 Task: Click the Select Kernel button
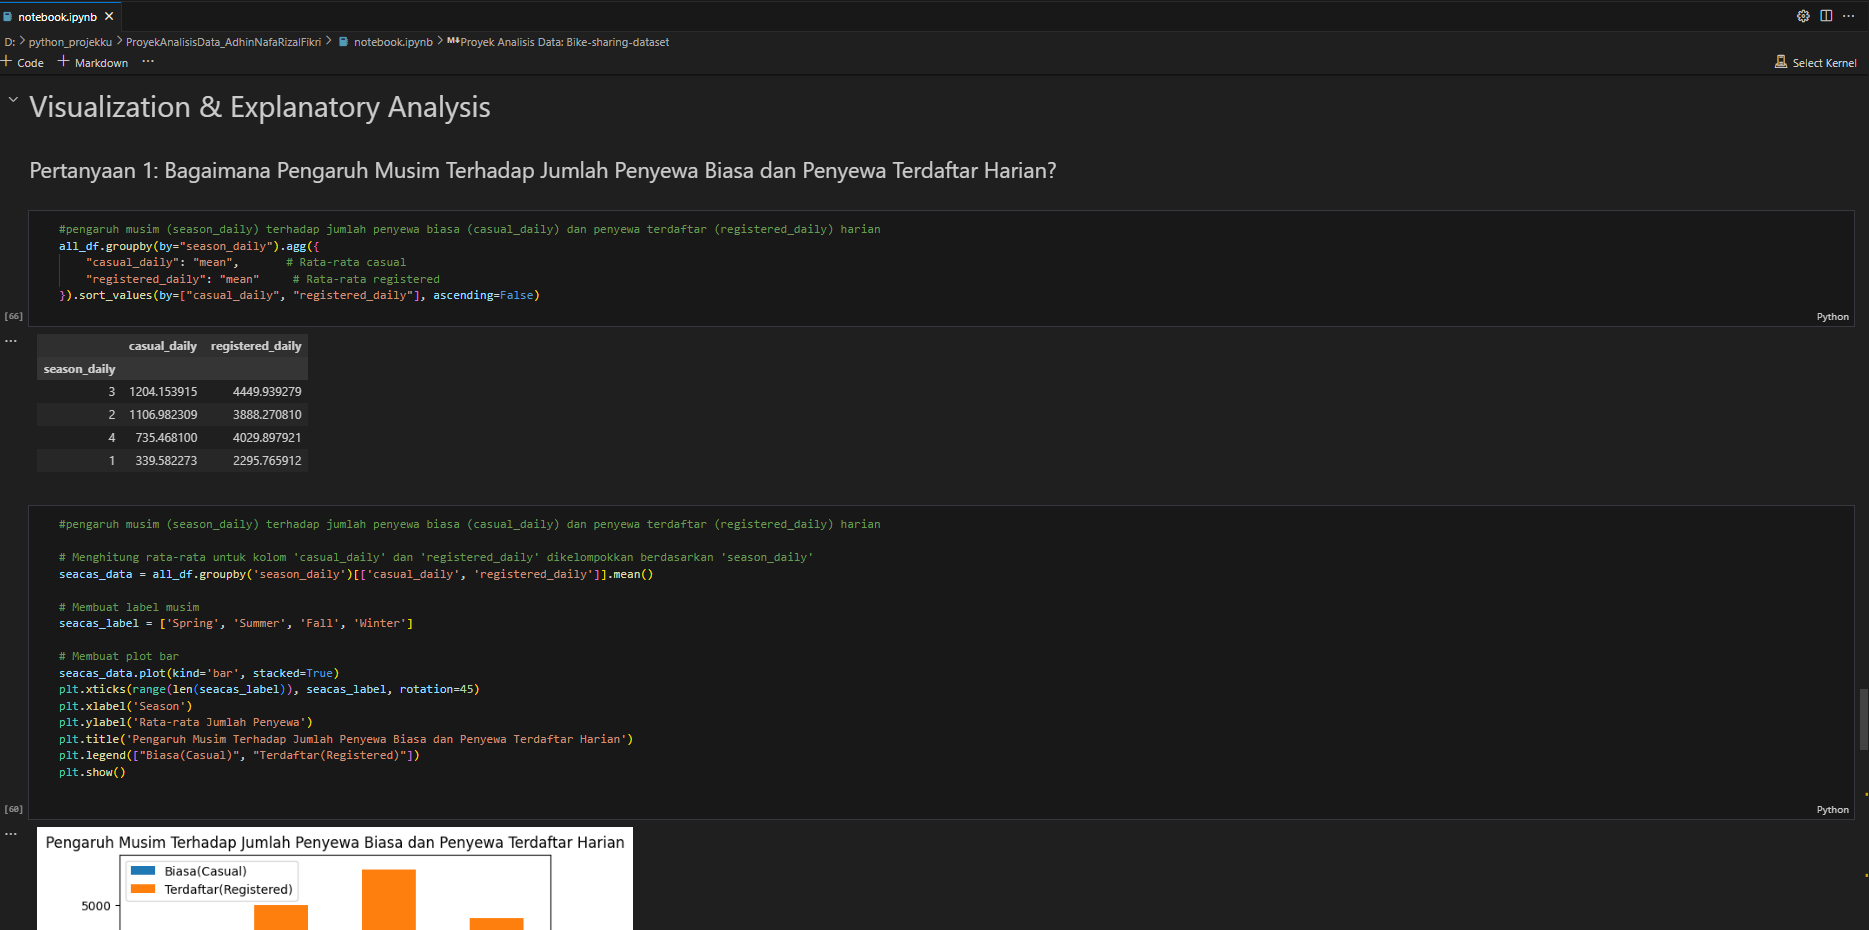pos(1815,63)
